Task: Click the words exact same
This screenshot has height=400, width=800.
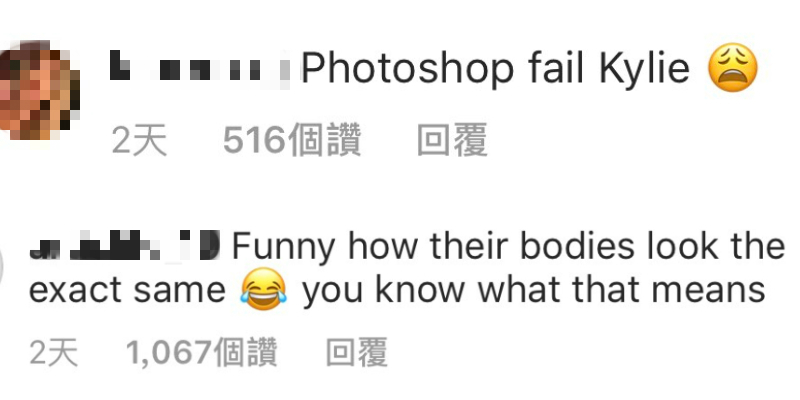Action: (127, 289)
